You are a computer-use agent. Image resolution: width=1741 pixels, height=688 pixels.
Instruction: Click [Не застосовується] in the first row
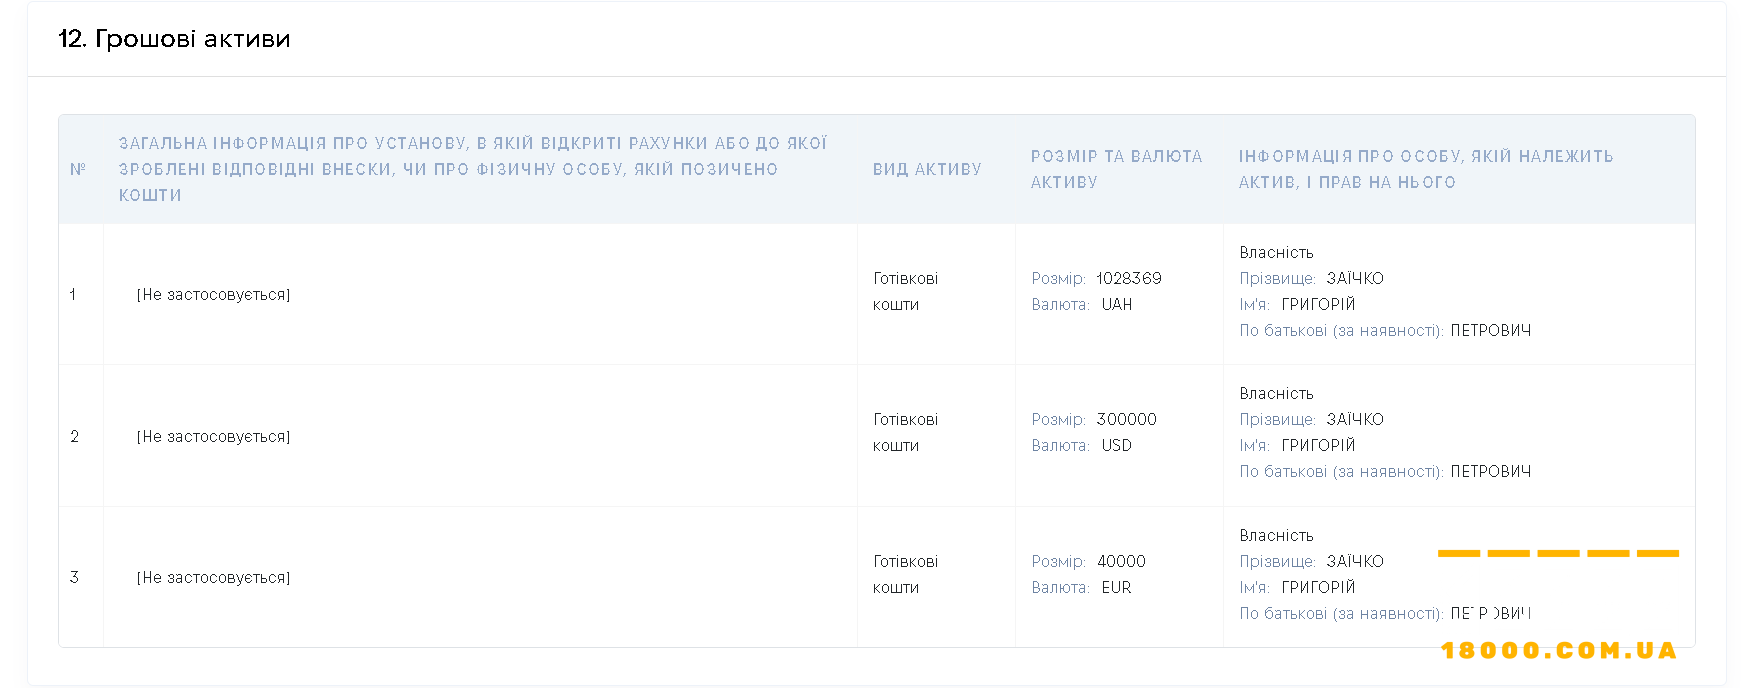213,294
